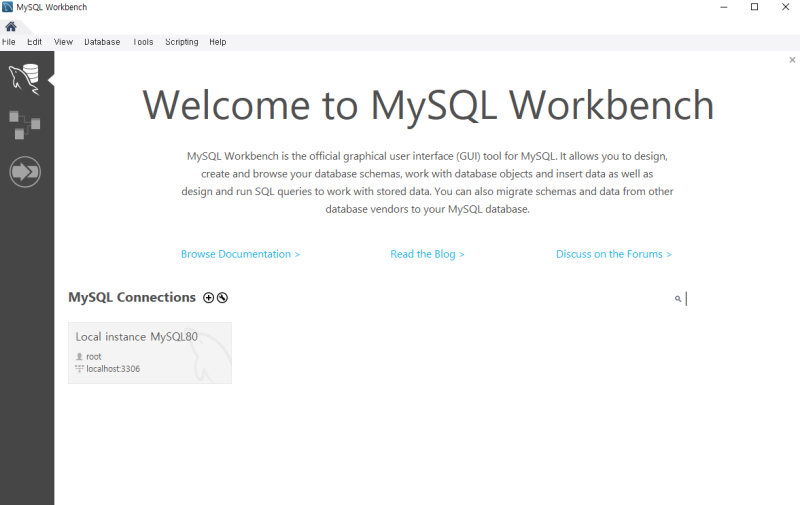Close the welcome screen with the X

pyautogui.click(x=792, y=60)
